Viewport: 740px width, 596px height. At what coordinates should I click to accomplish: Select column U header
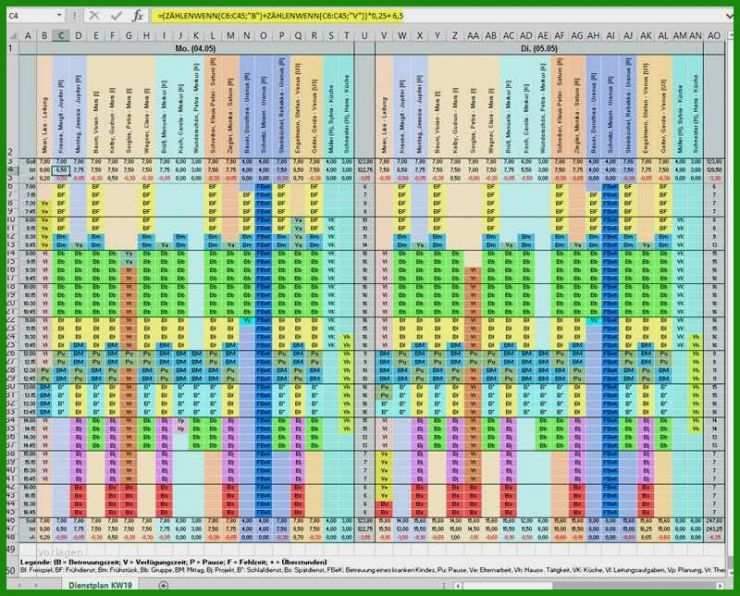pyautogui.click(x=364, y=35)
